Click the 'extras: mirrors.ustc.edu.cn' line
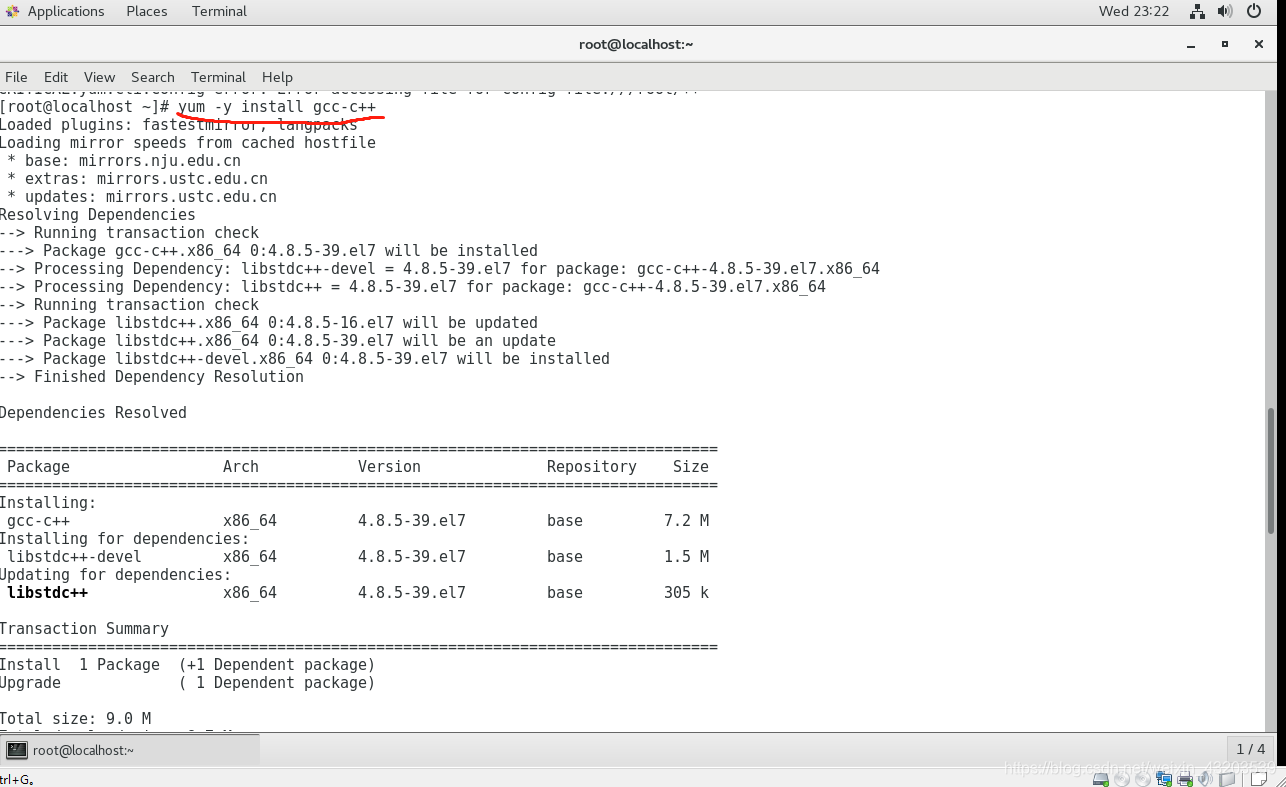Screen dimensions: 1286x787 tap(137, 178)
